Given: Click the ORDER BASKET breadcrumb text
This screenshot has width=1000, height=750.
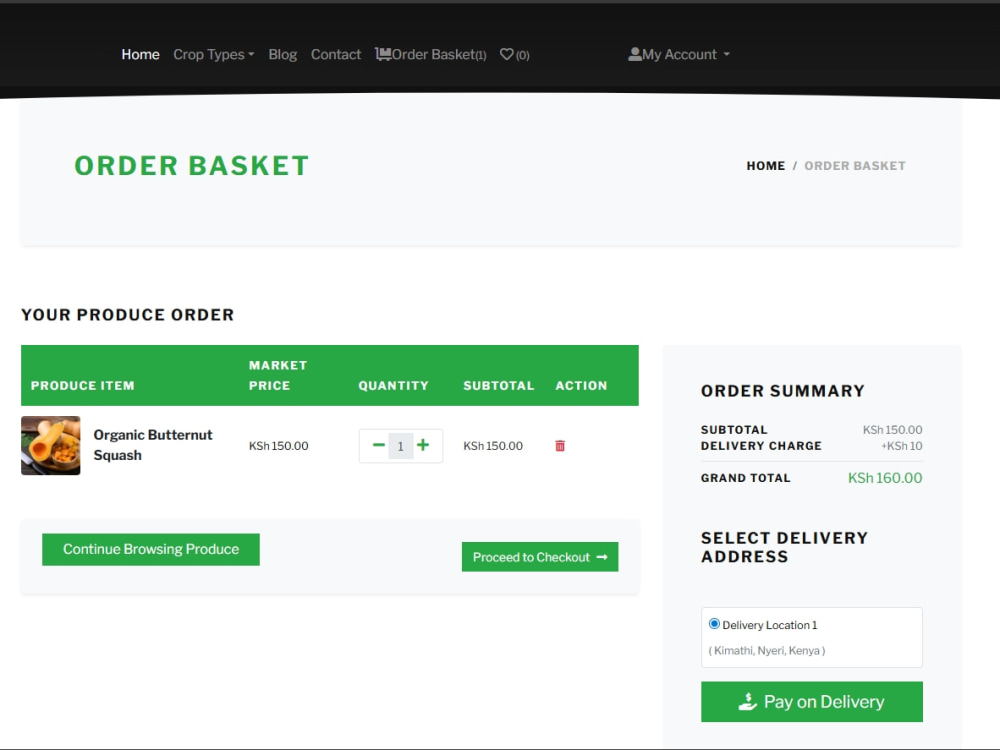Looking at the screenshot, I should (855, 166).
